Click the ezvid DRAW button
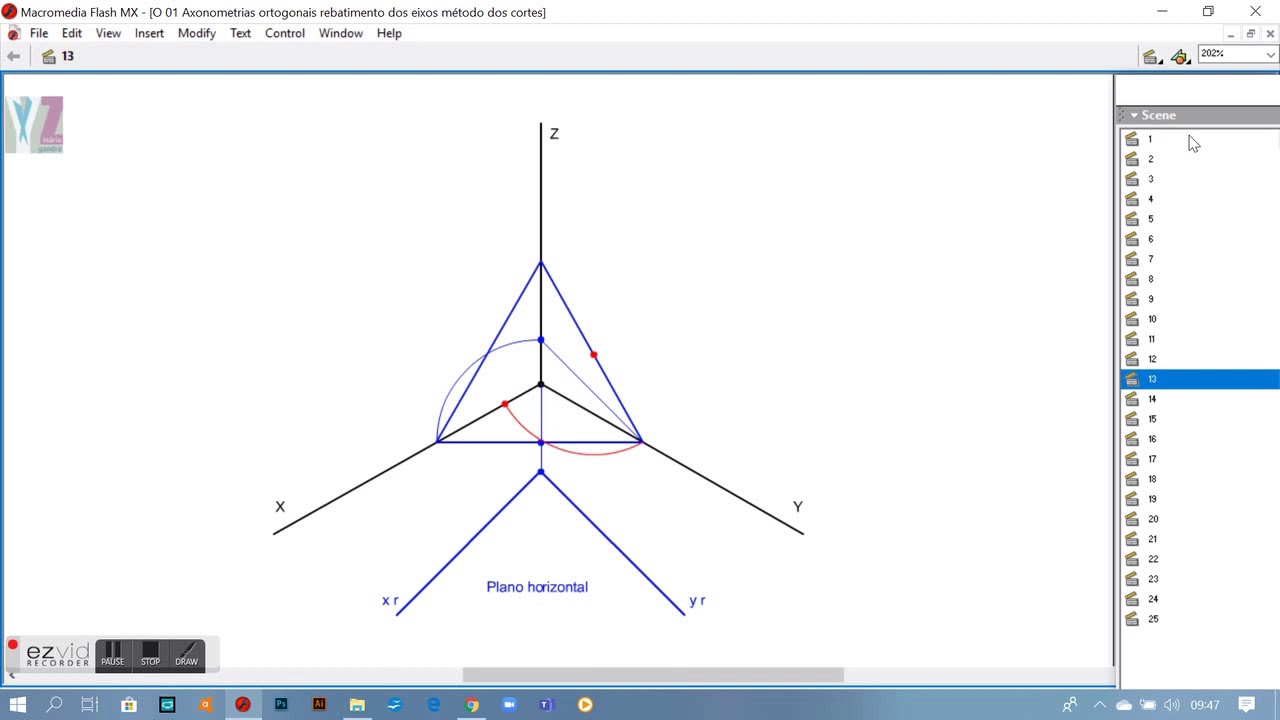 click(x=187, y=655)
